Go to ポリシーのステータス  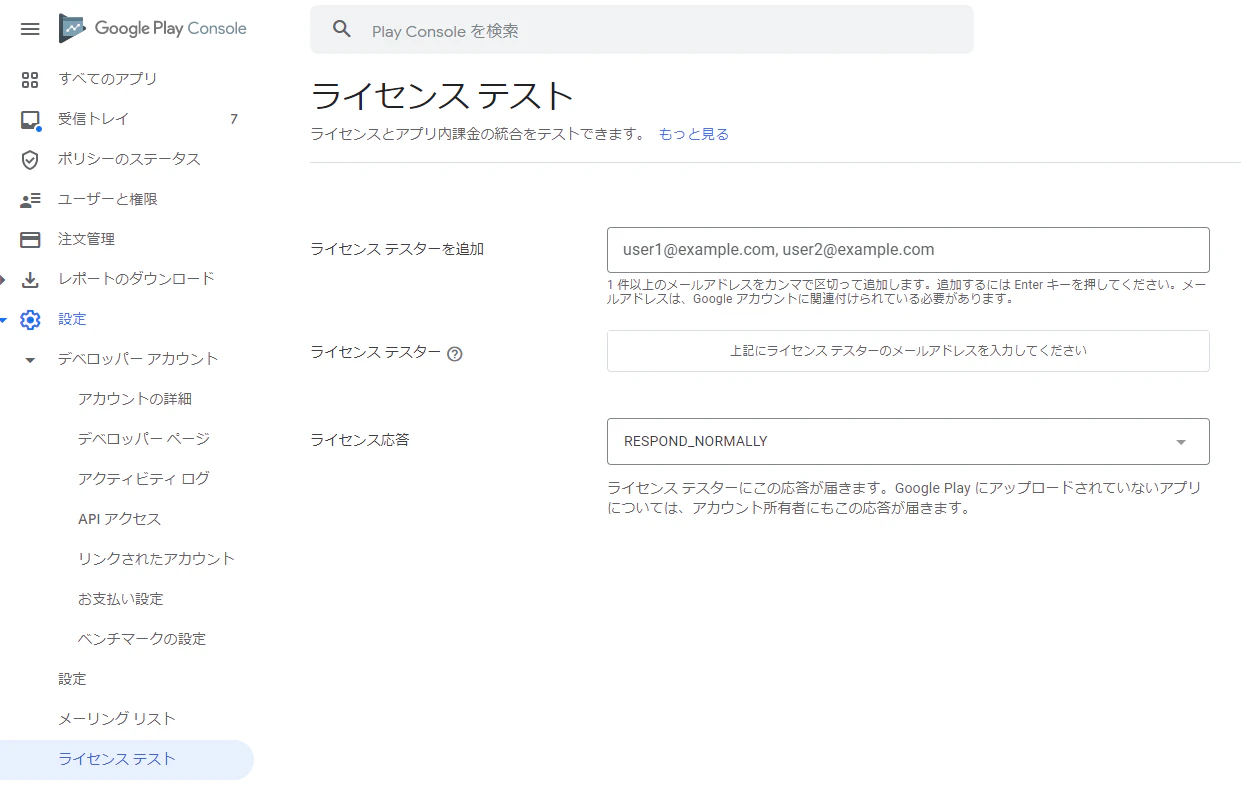tap(127, 159)
